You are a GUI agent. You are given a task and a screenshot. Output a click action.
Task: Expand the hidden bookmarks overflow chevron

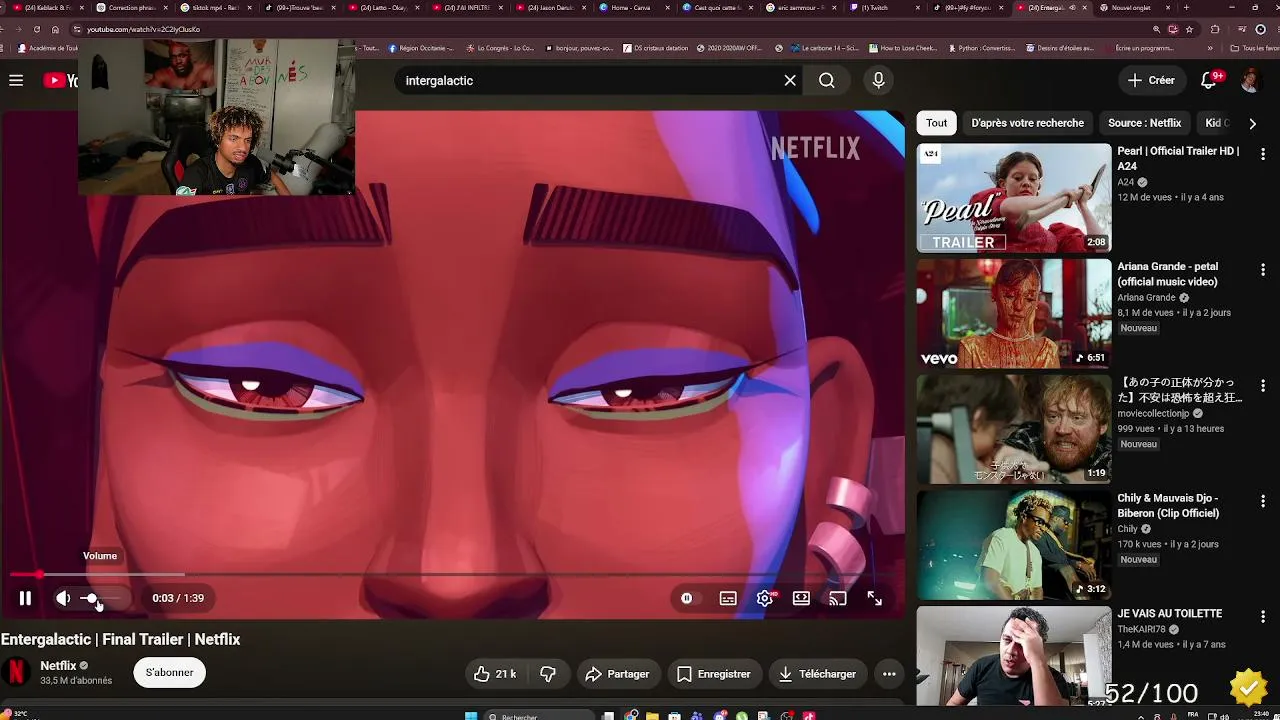1210,48
